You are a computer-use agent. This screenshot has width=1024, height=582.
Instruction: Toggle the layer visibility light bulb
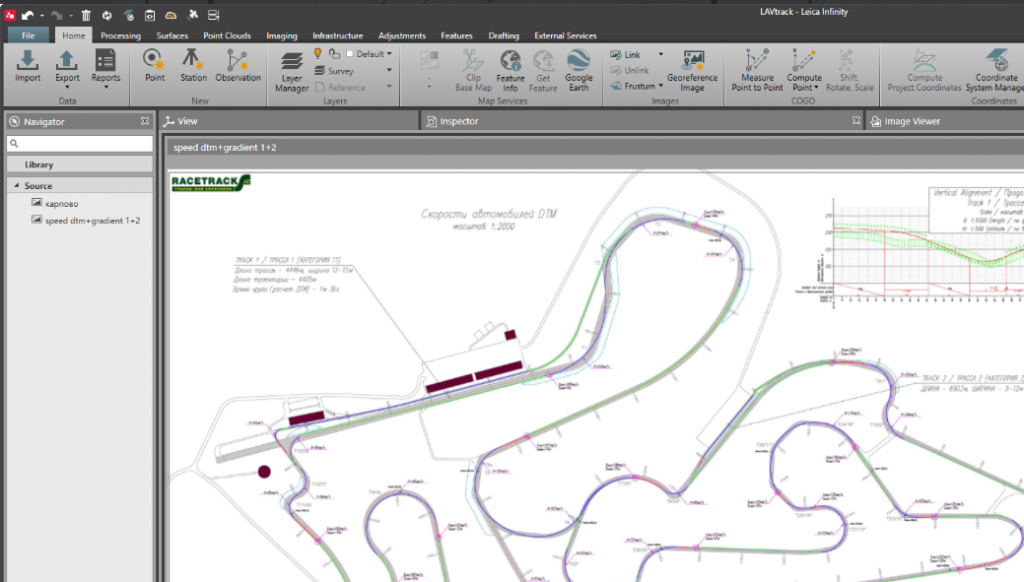318,53
